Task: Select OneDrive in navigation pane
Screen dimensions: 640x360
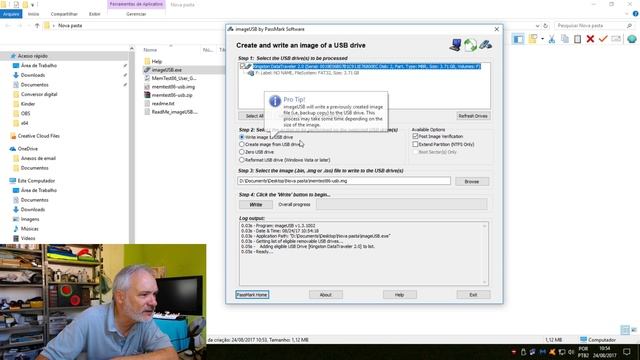Action: point(27,149)
